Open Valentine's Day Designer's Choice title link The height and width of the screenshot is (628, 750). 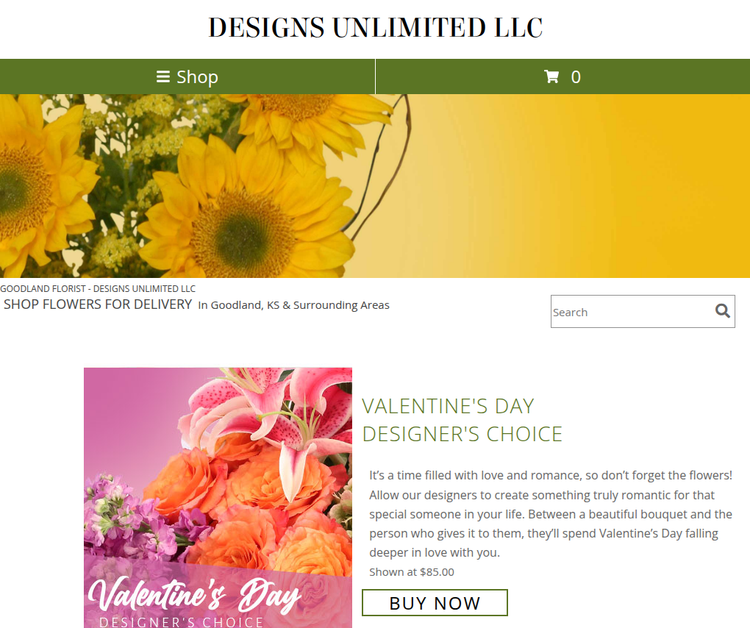tap(462, 420)
